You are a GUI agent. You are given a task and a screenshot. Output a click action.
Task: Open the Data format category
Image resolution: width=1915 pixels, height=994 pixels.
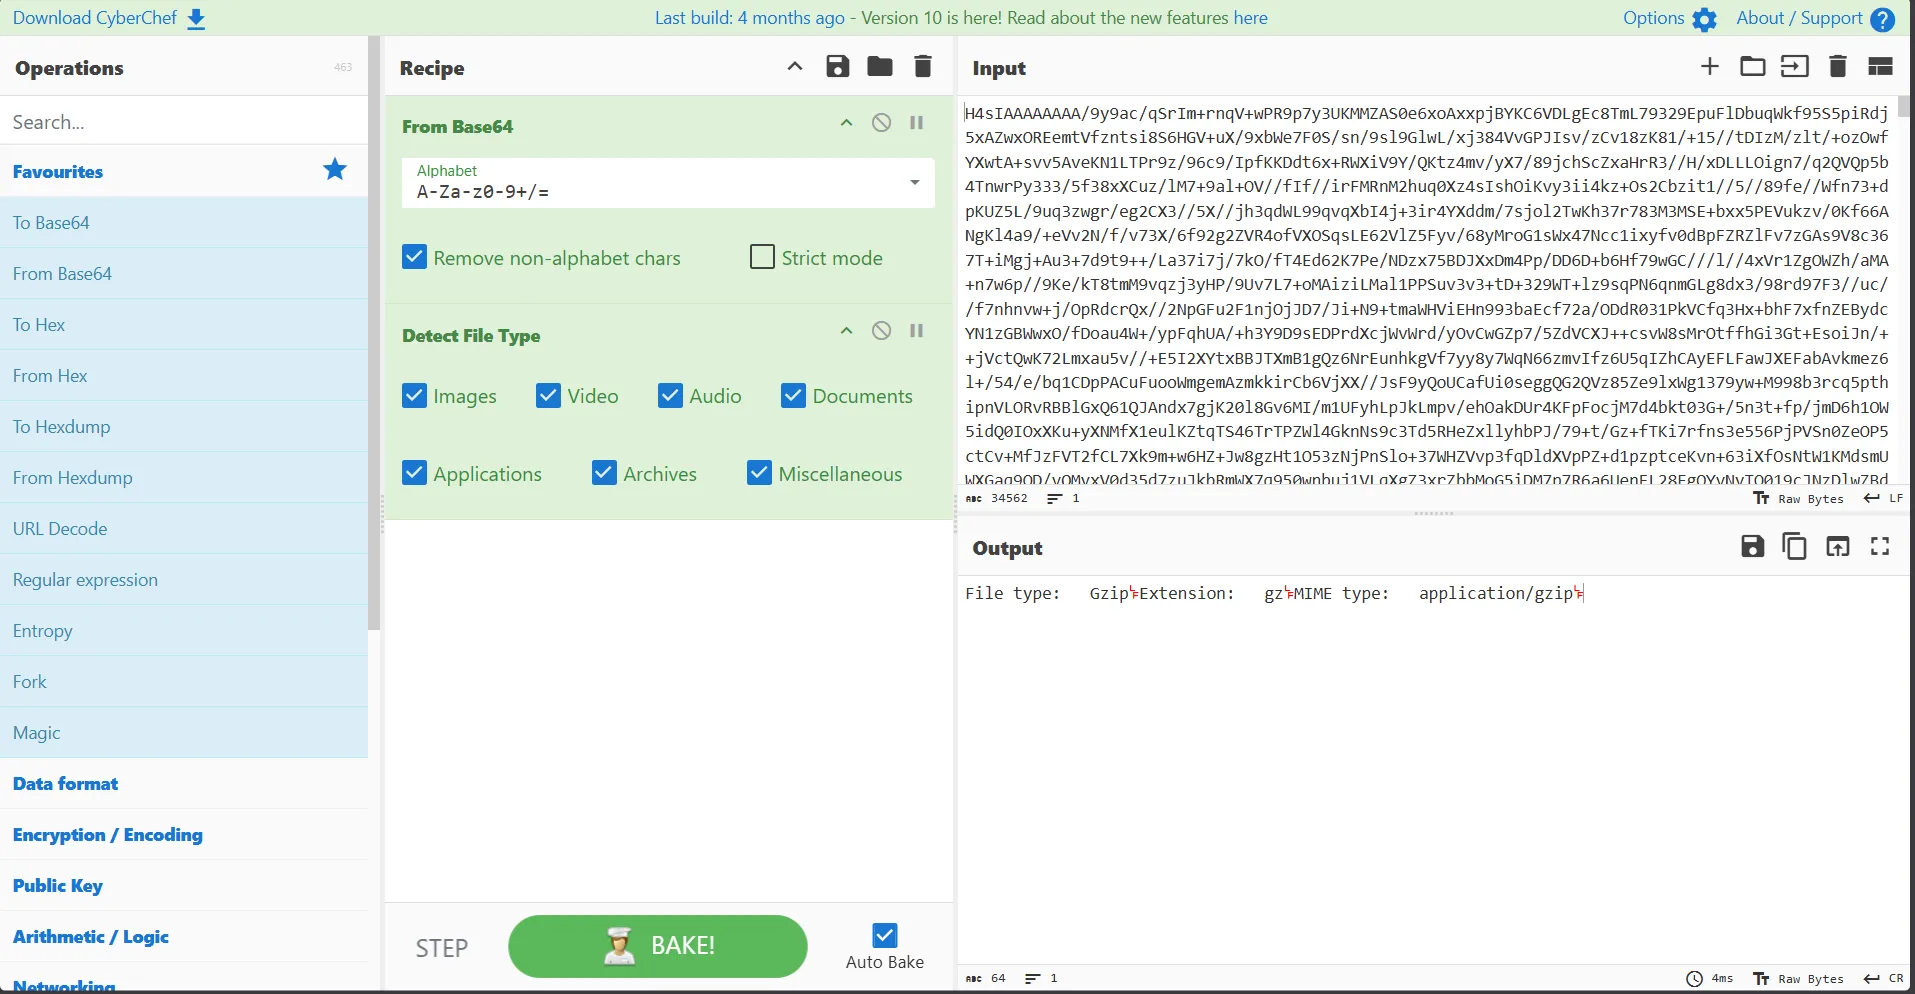(x=65, y=783)
